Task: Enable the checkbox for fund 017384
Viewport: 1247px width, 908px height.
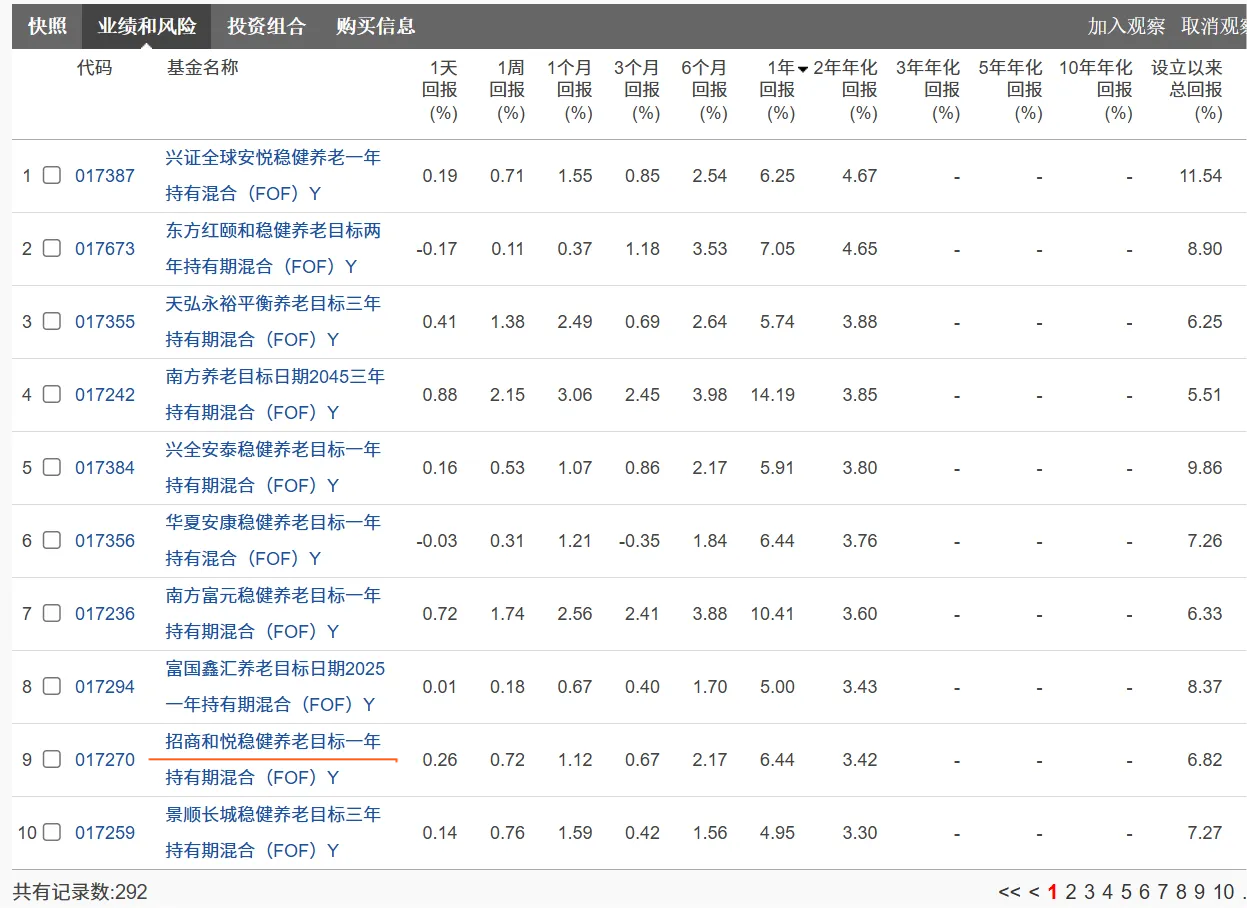Action: (52, 467)
